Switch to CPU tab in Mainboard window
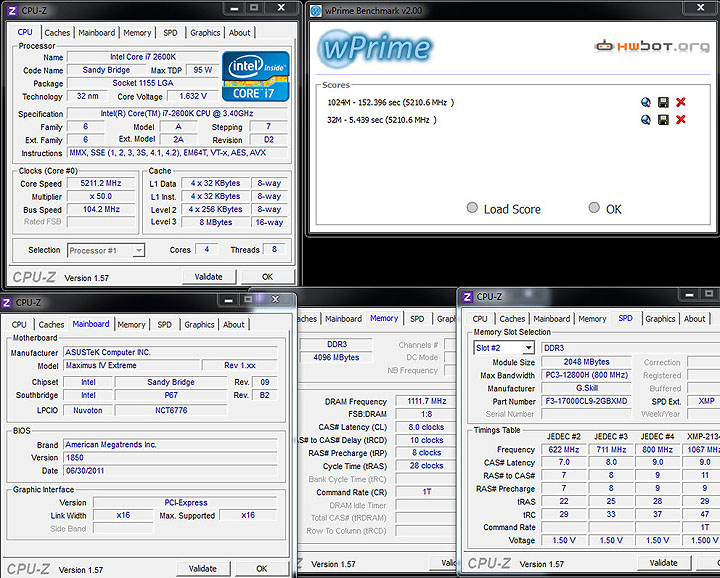Viewport: 720px width, 578px height. pyautogui.click(x=19, y=325)
